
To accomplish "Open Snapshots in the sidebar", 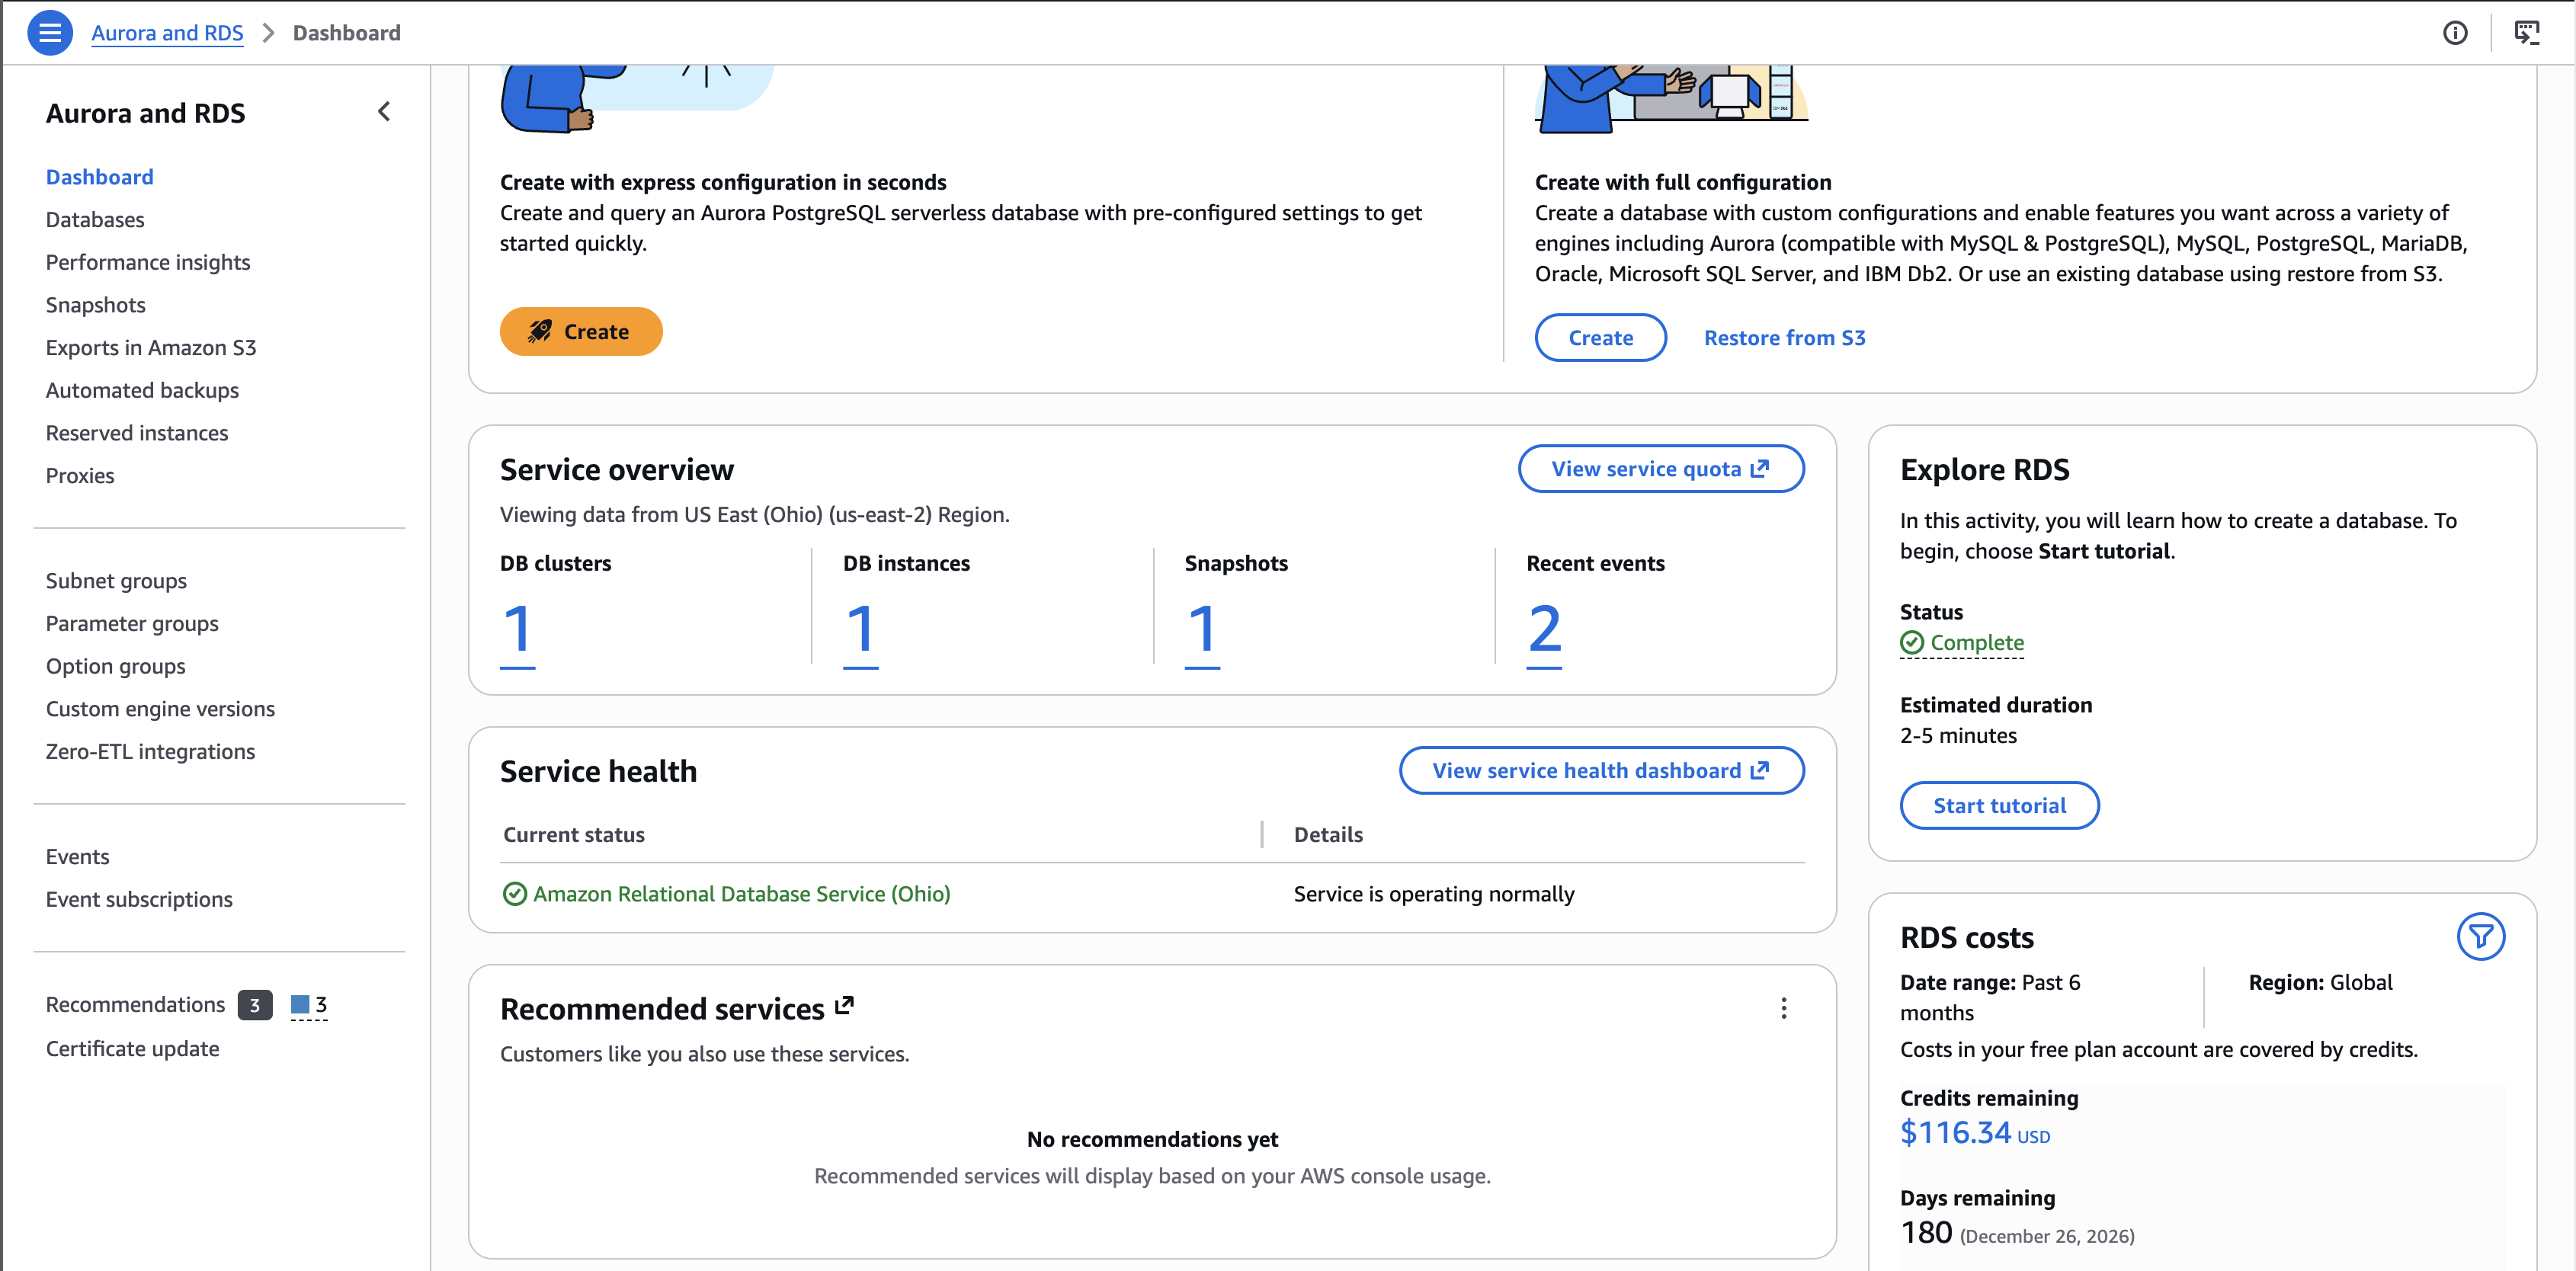I will [x=96, y=305].
